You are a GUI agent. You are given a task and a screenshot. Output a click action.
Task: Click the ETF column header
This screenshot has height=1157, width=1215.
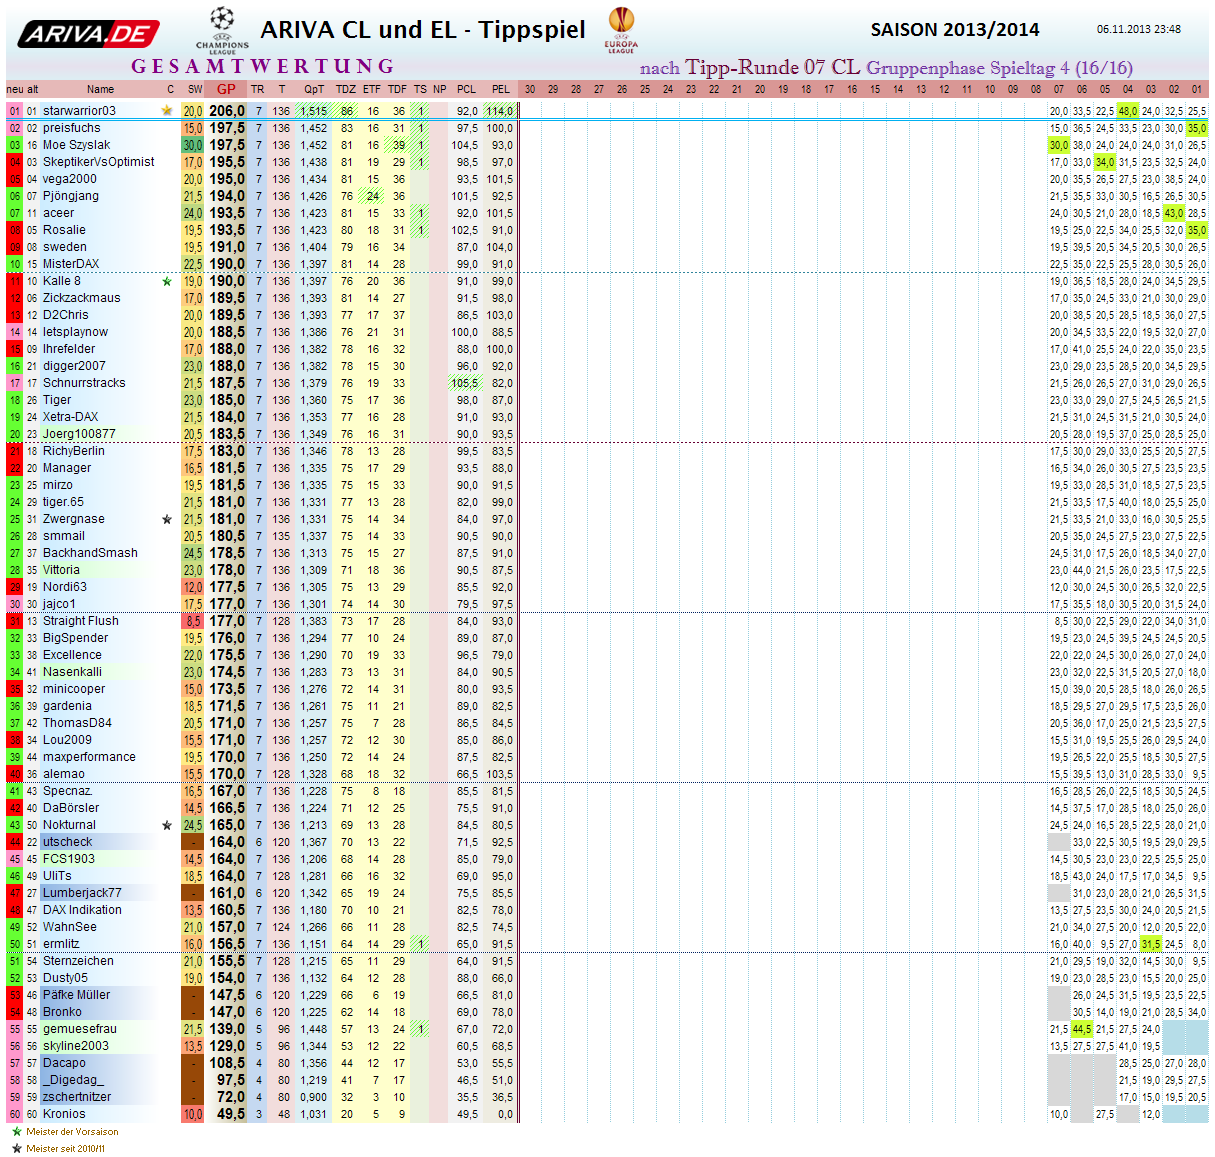(x=372, y=89)
